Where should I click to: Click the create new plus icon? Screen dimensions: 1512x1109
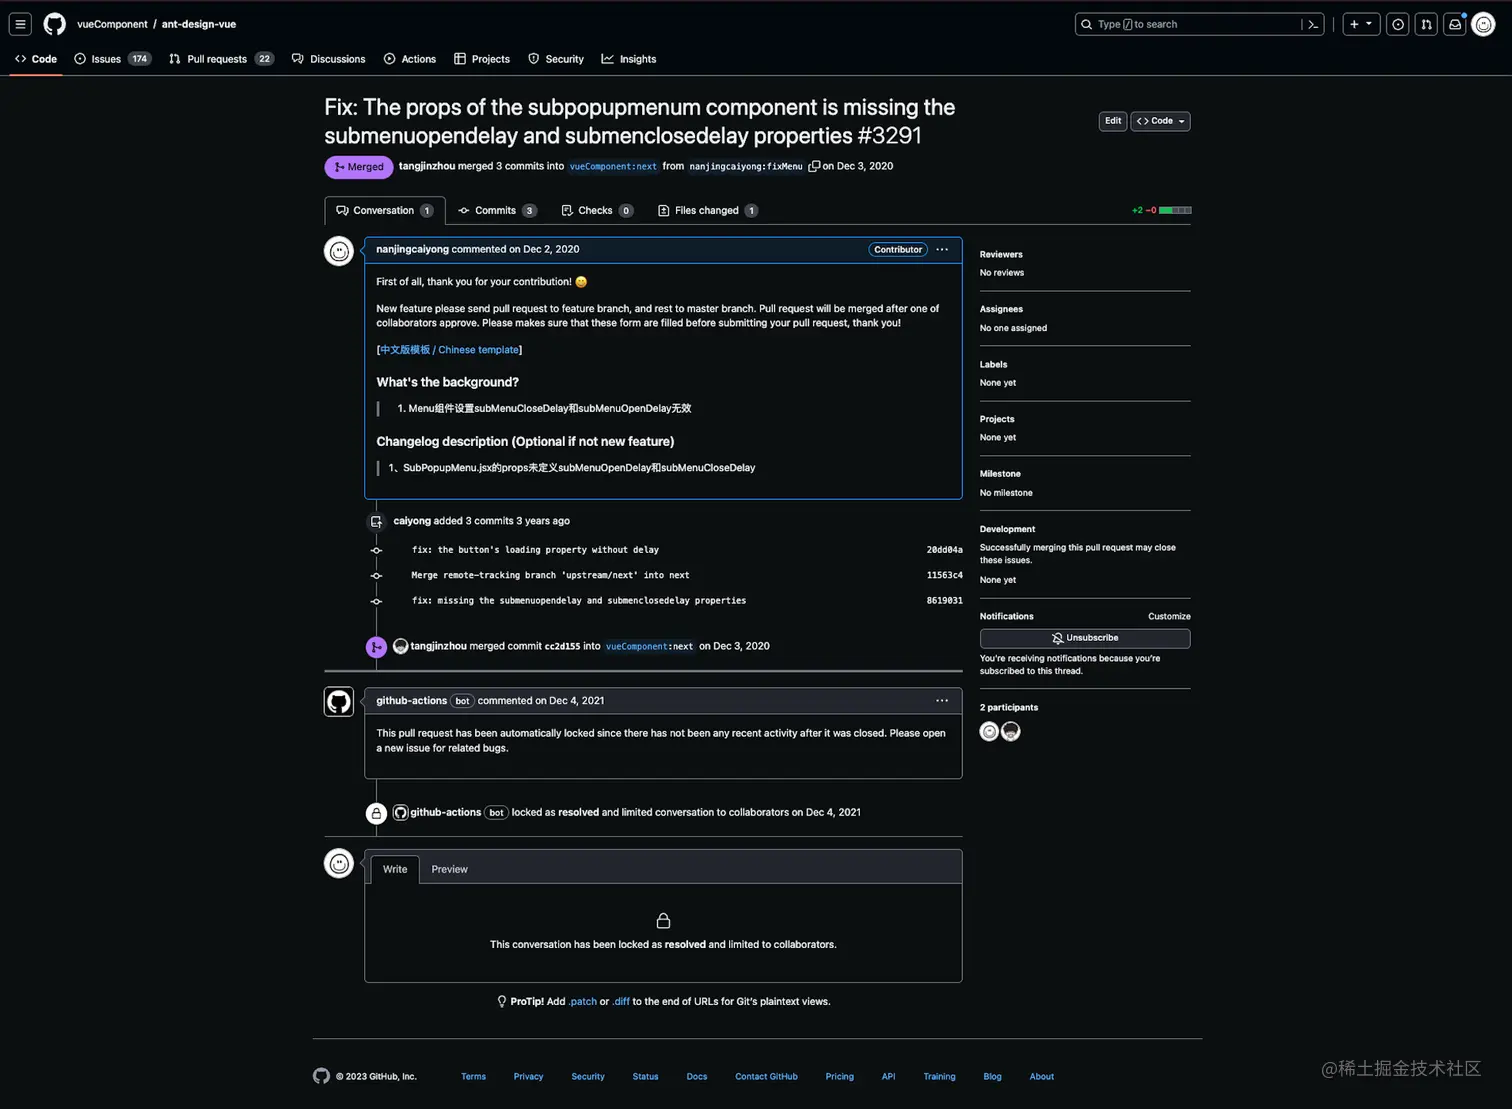tap(1354, 24)
